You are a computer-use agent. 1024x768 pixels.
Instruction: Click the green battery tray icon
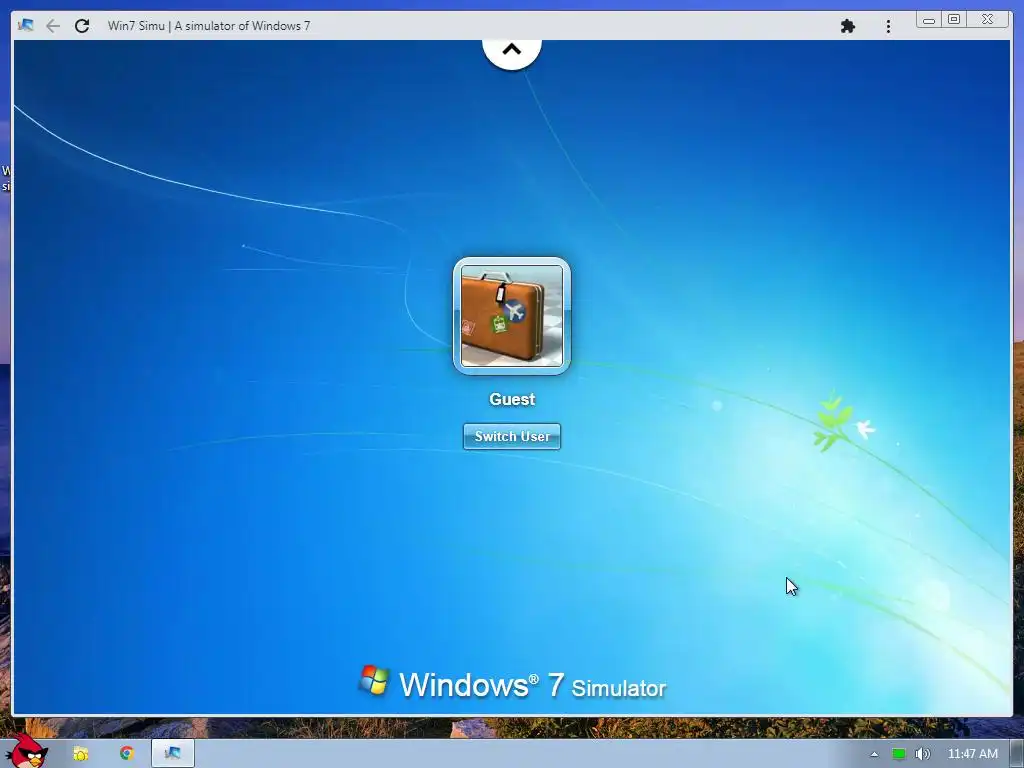pyautogui.click(x=899, y=754)
